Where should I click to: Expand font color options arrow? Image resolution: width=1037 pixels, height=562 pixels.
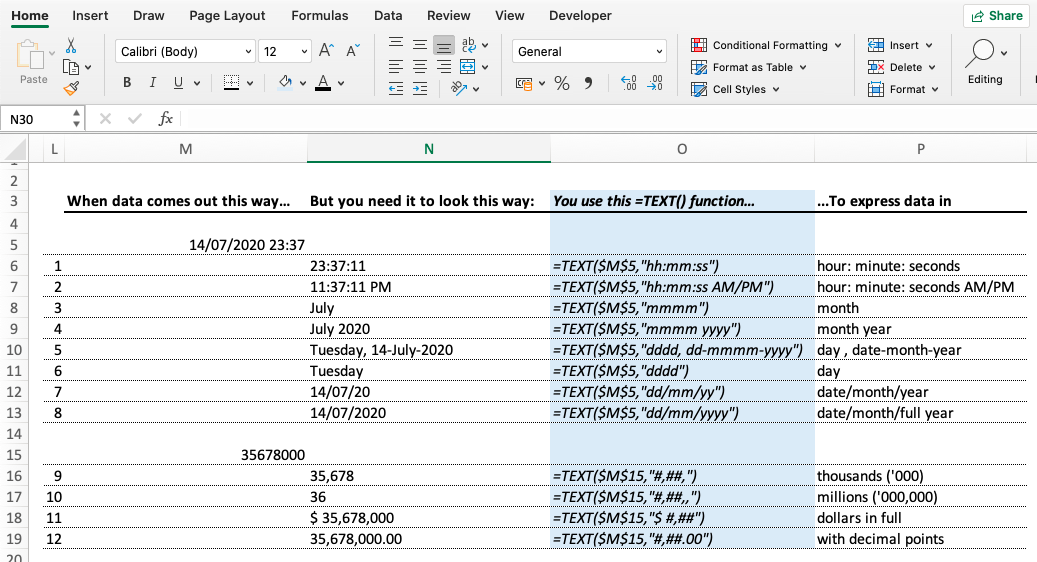click(x=341, y=83)
